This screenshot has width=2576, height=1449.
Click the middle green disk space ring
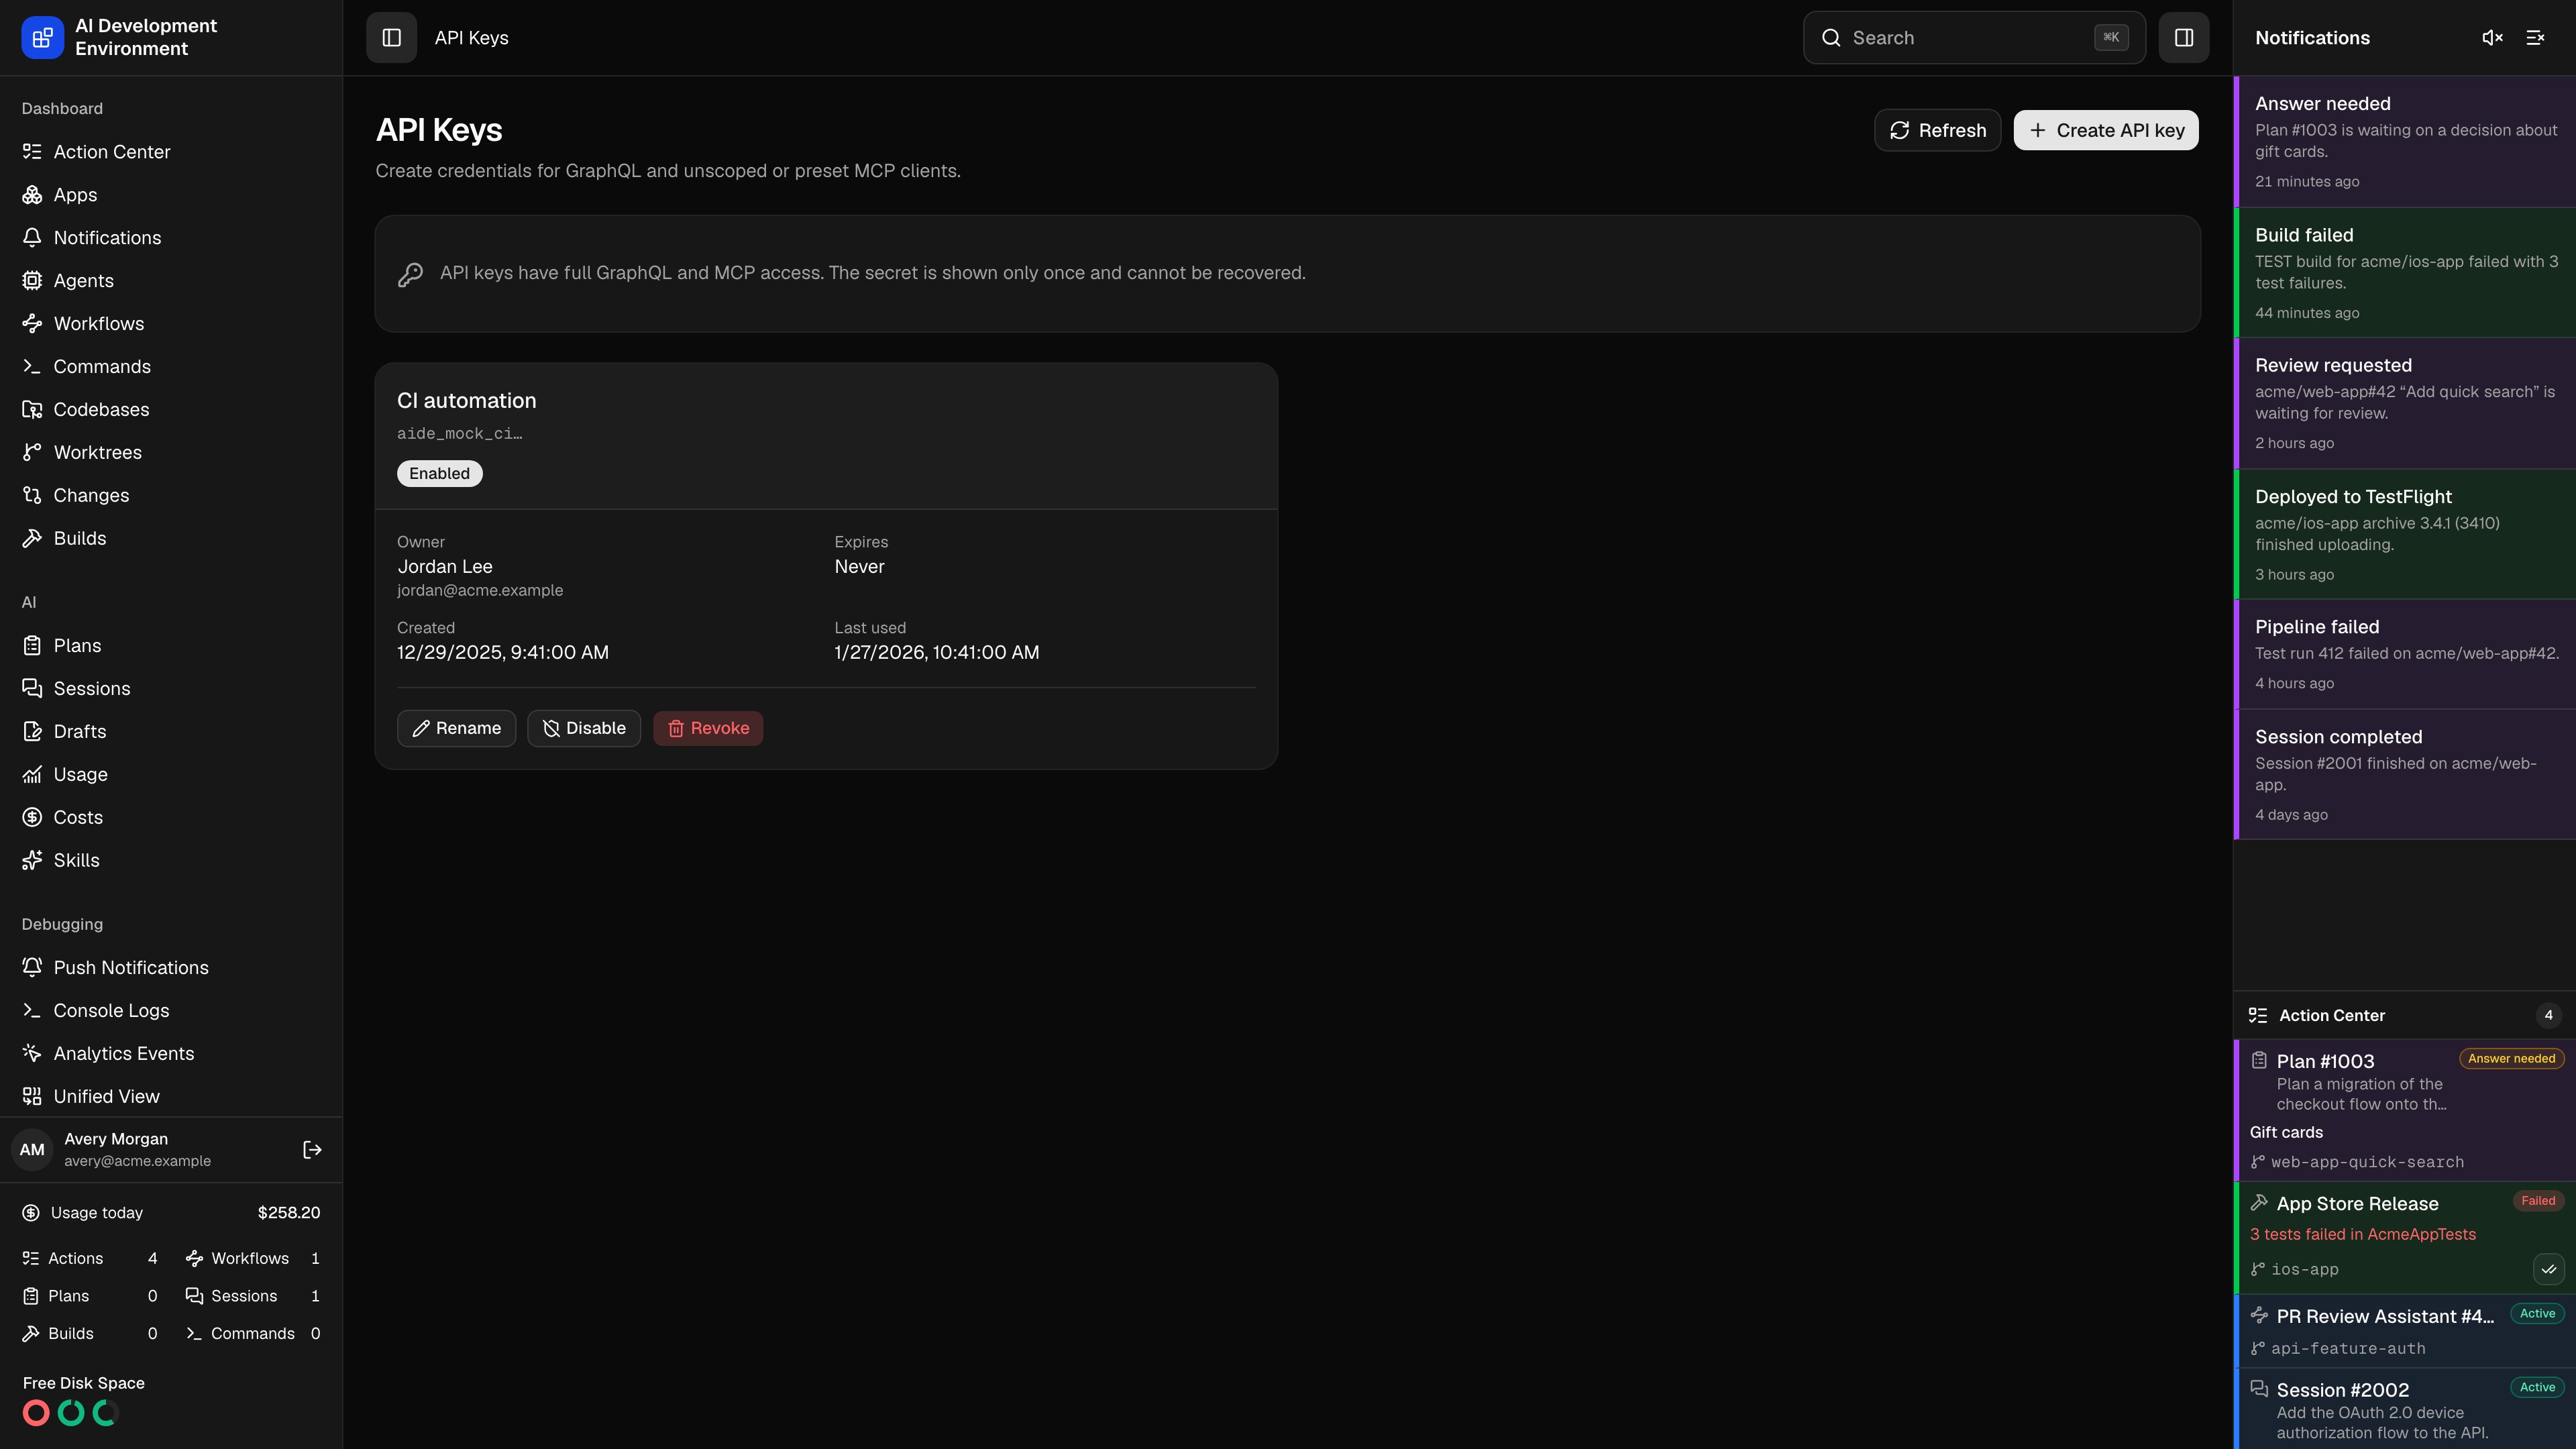point(71,1414)
